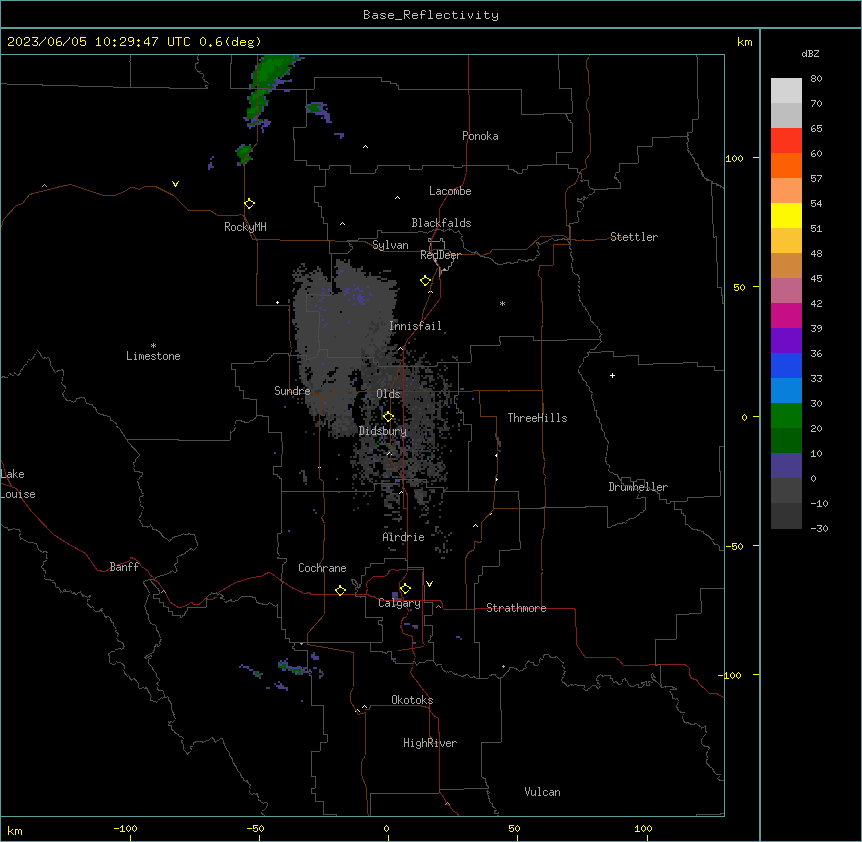Click the asterisk marker above Limestone
Viewport: 862px width, 842px height.
(x=153, y=346)
